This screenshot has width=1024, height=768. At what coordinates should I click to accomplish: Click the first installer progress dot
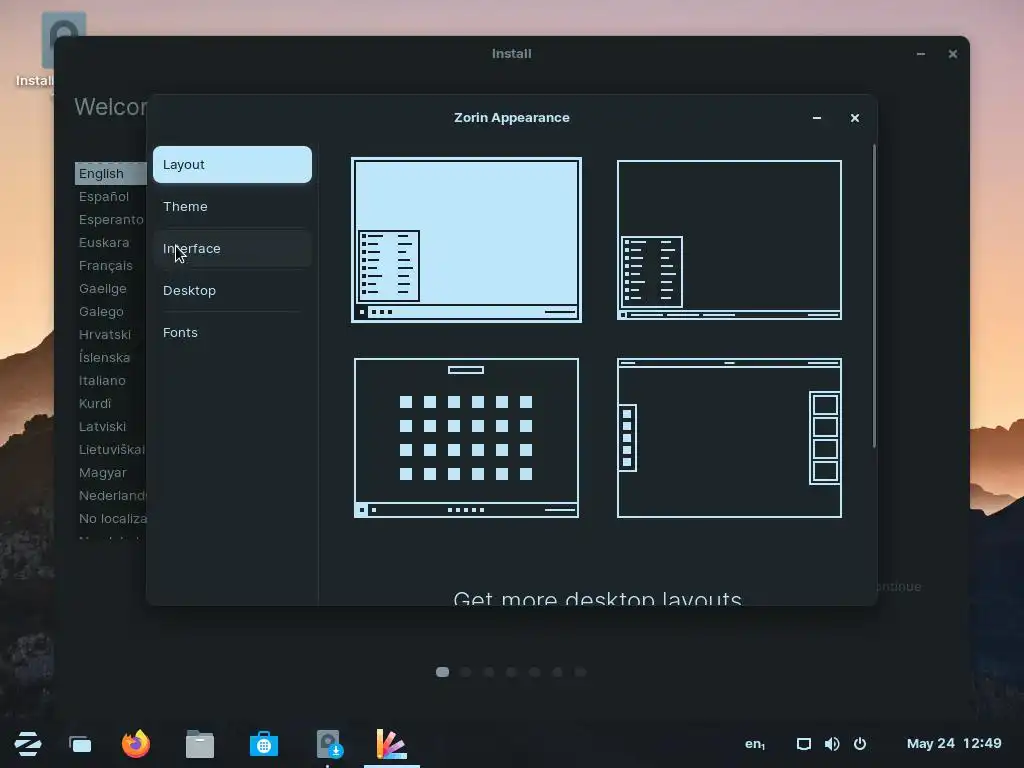(x=442, y=672)
